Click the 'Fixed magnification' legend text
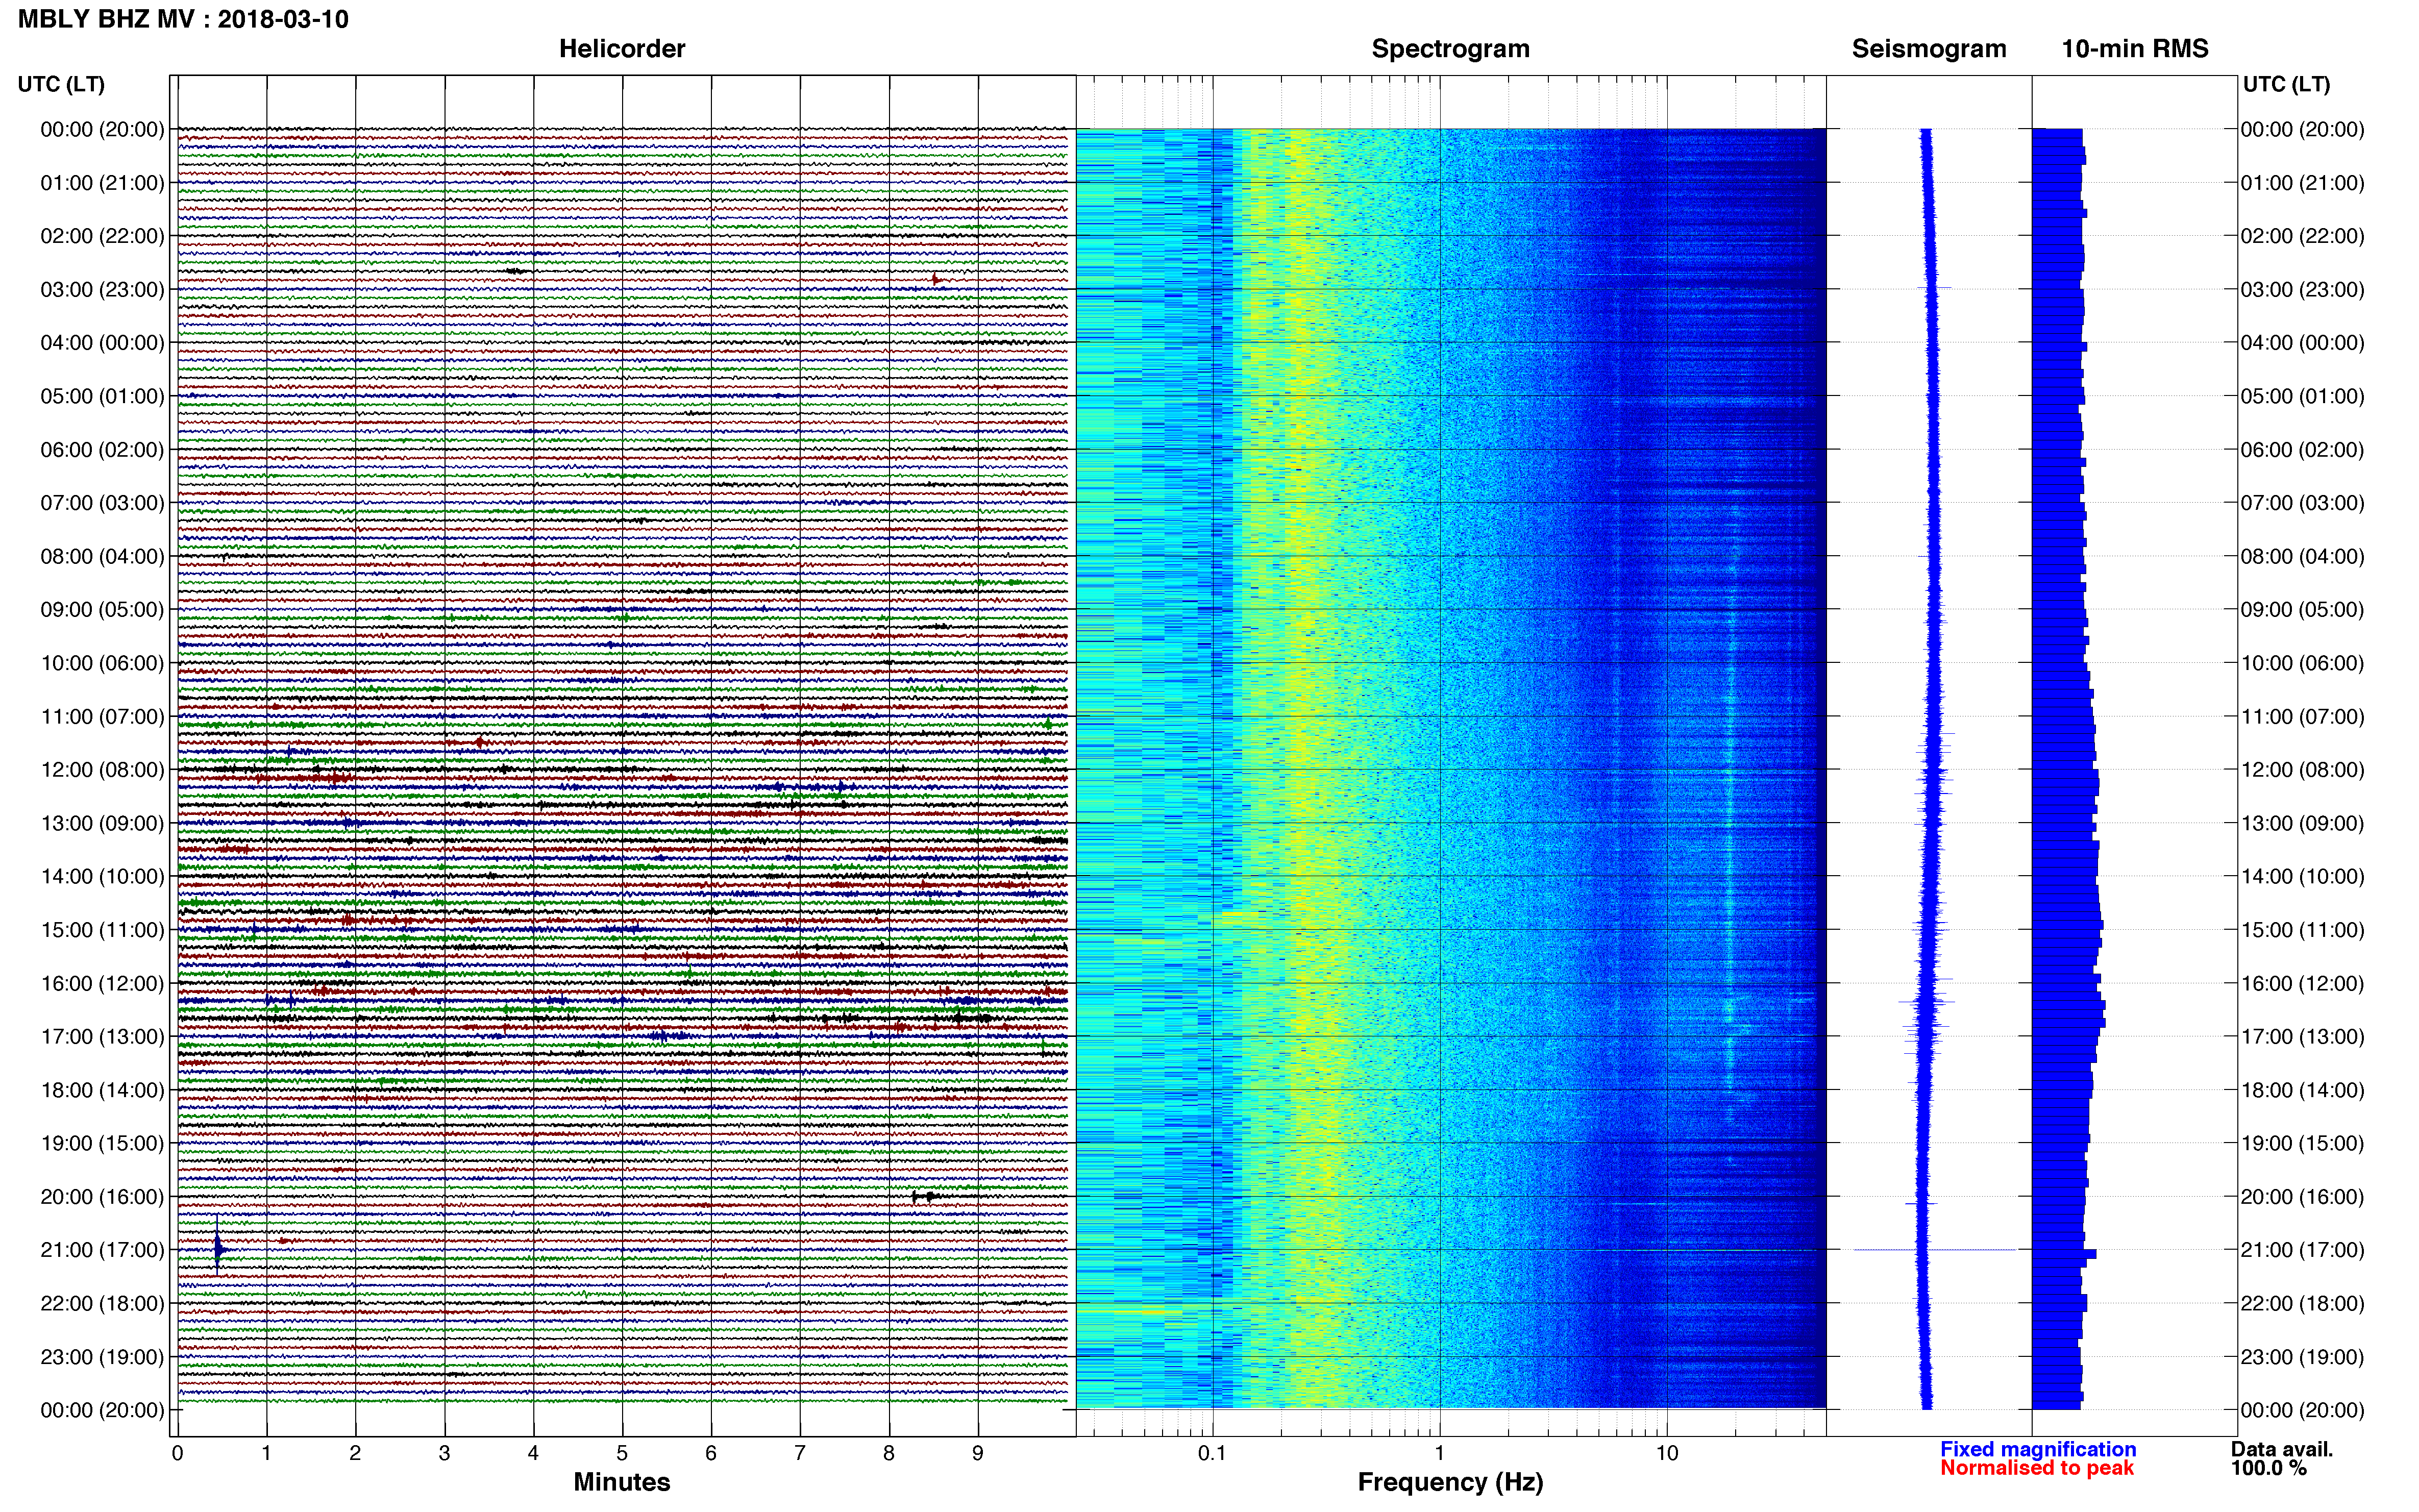This screenshot has height=1512, width=2419. pos(2038,1449)
